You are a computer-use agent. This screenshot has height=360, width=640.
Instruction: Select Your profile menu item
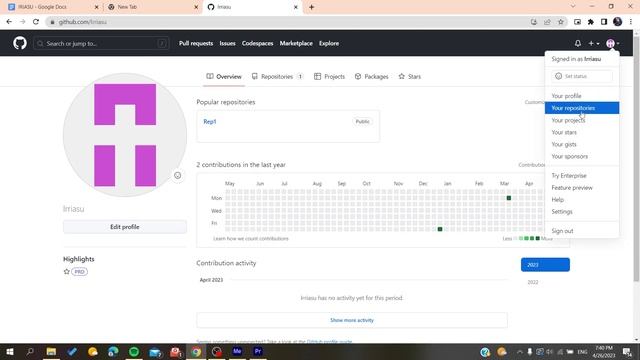click(x=582, y=96)
